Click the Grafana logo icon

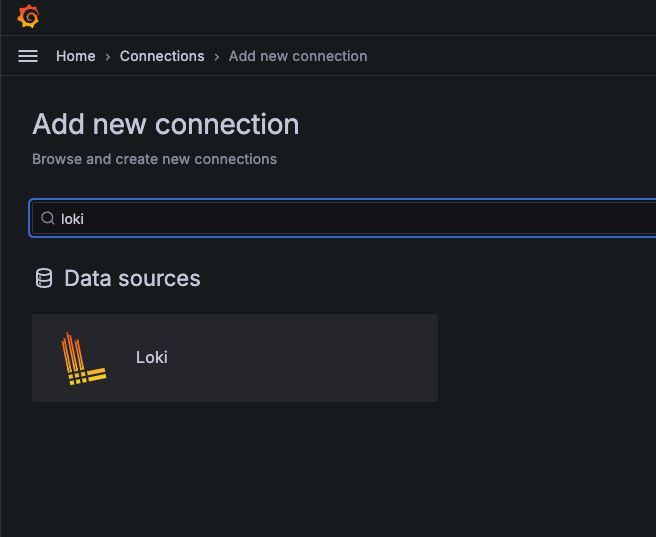(28, 17)
